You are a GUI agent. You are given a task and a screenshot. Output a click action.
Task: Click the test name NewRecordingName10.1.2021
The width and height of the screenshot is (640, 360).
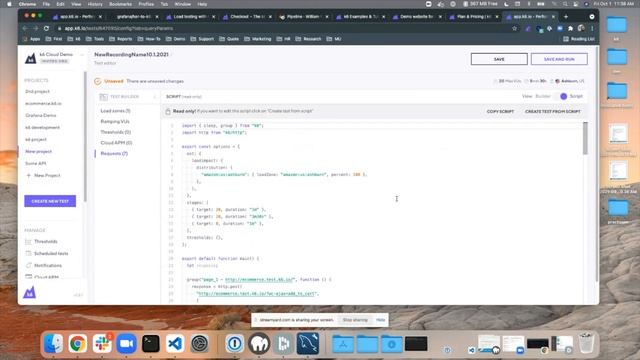131,55
